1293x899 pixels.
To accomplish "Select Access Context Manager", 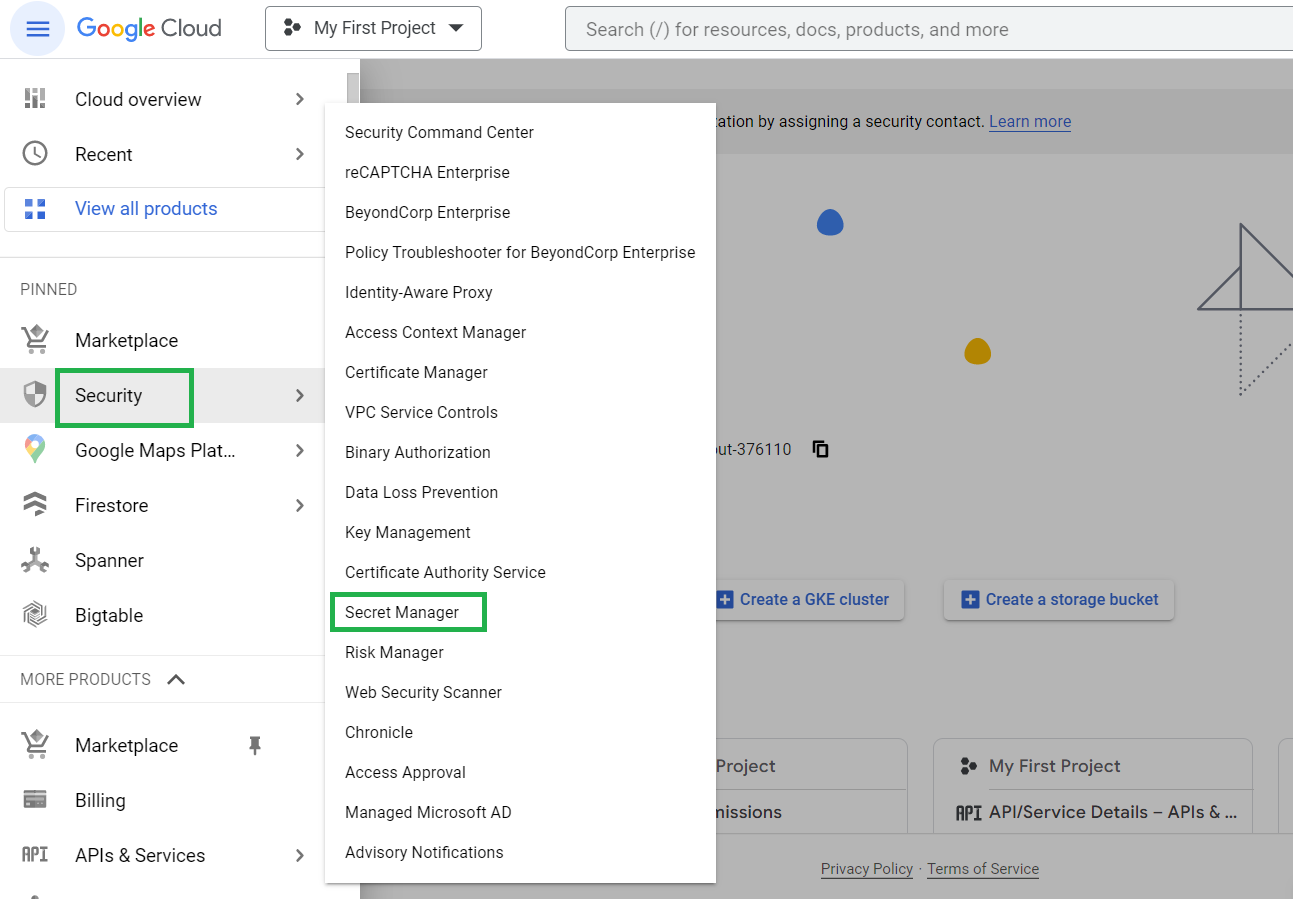I will pyautogui.click(x=435, y=332).
